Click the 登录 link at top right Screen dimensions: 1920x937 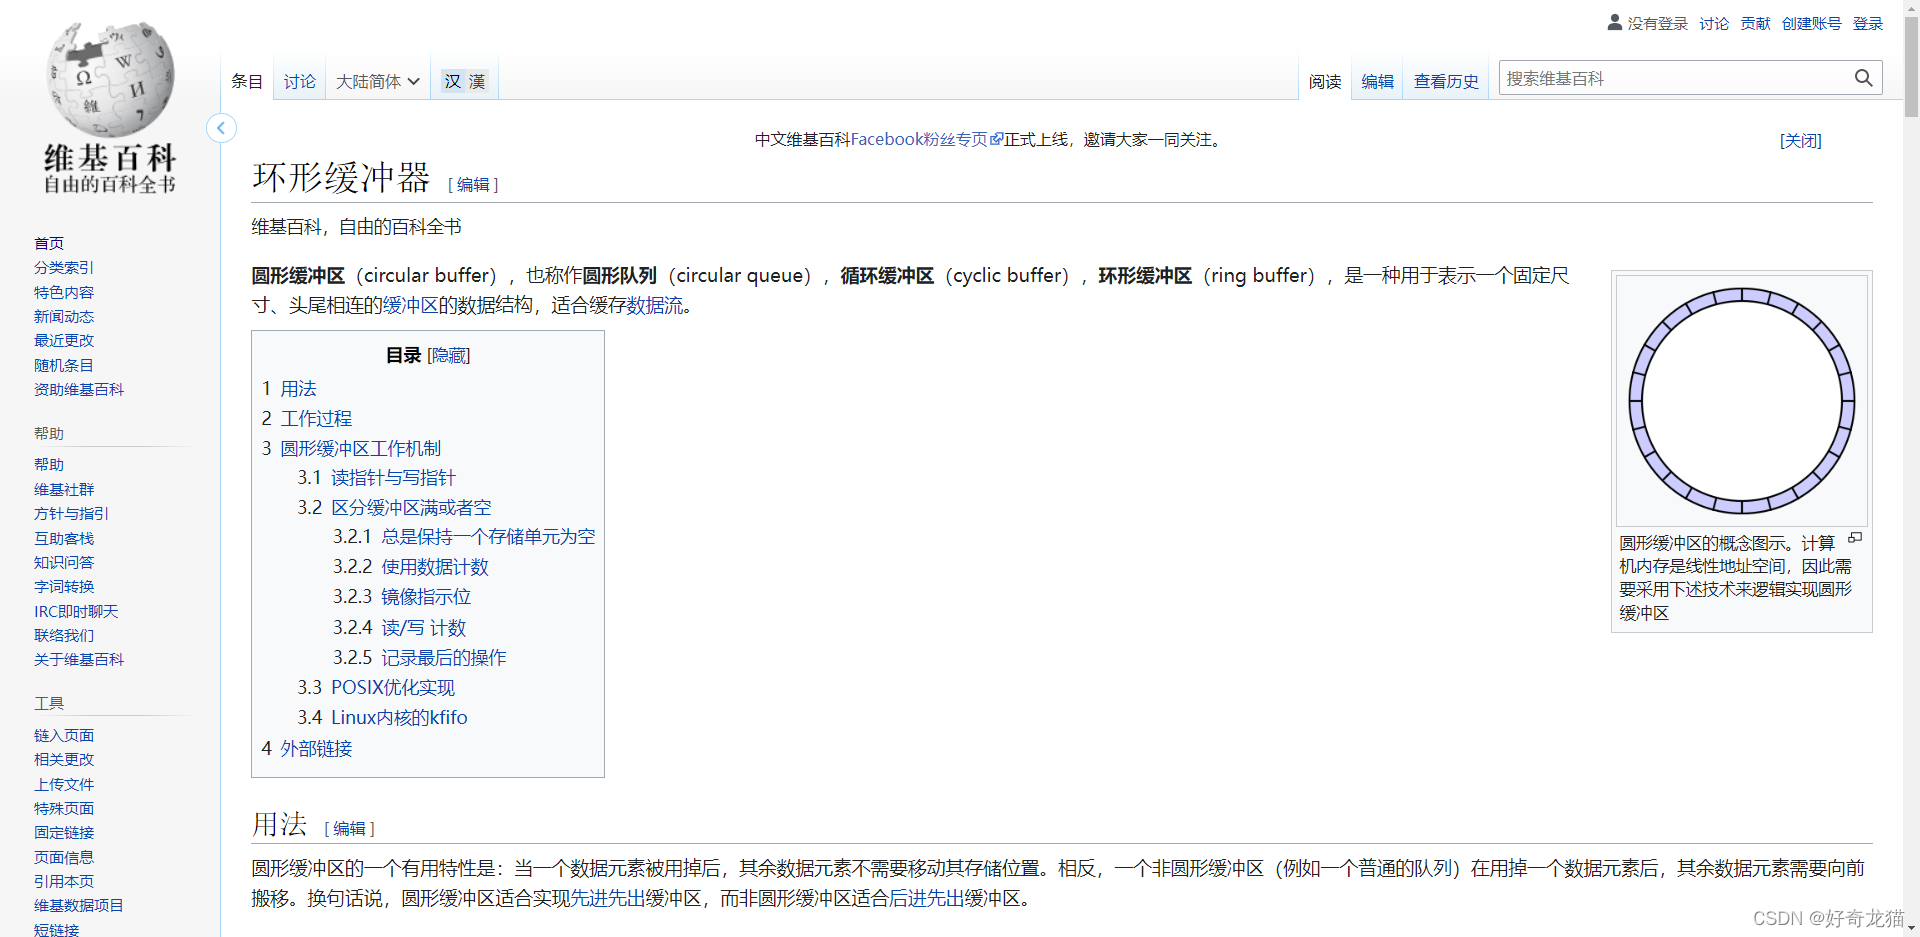1868,23
